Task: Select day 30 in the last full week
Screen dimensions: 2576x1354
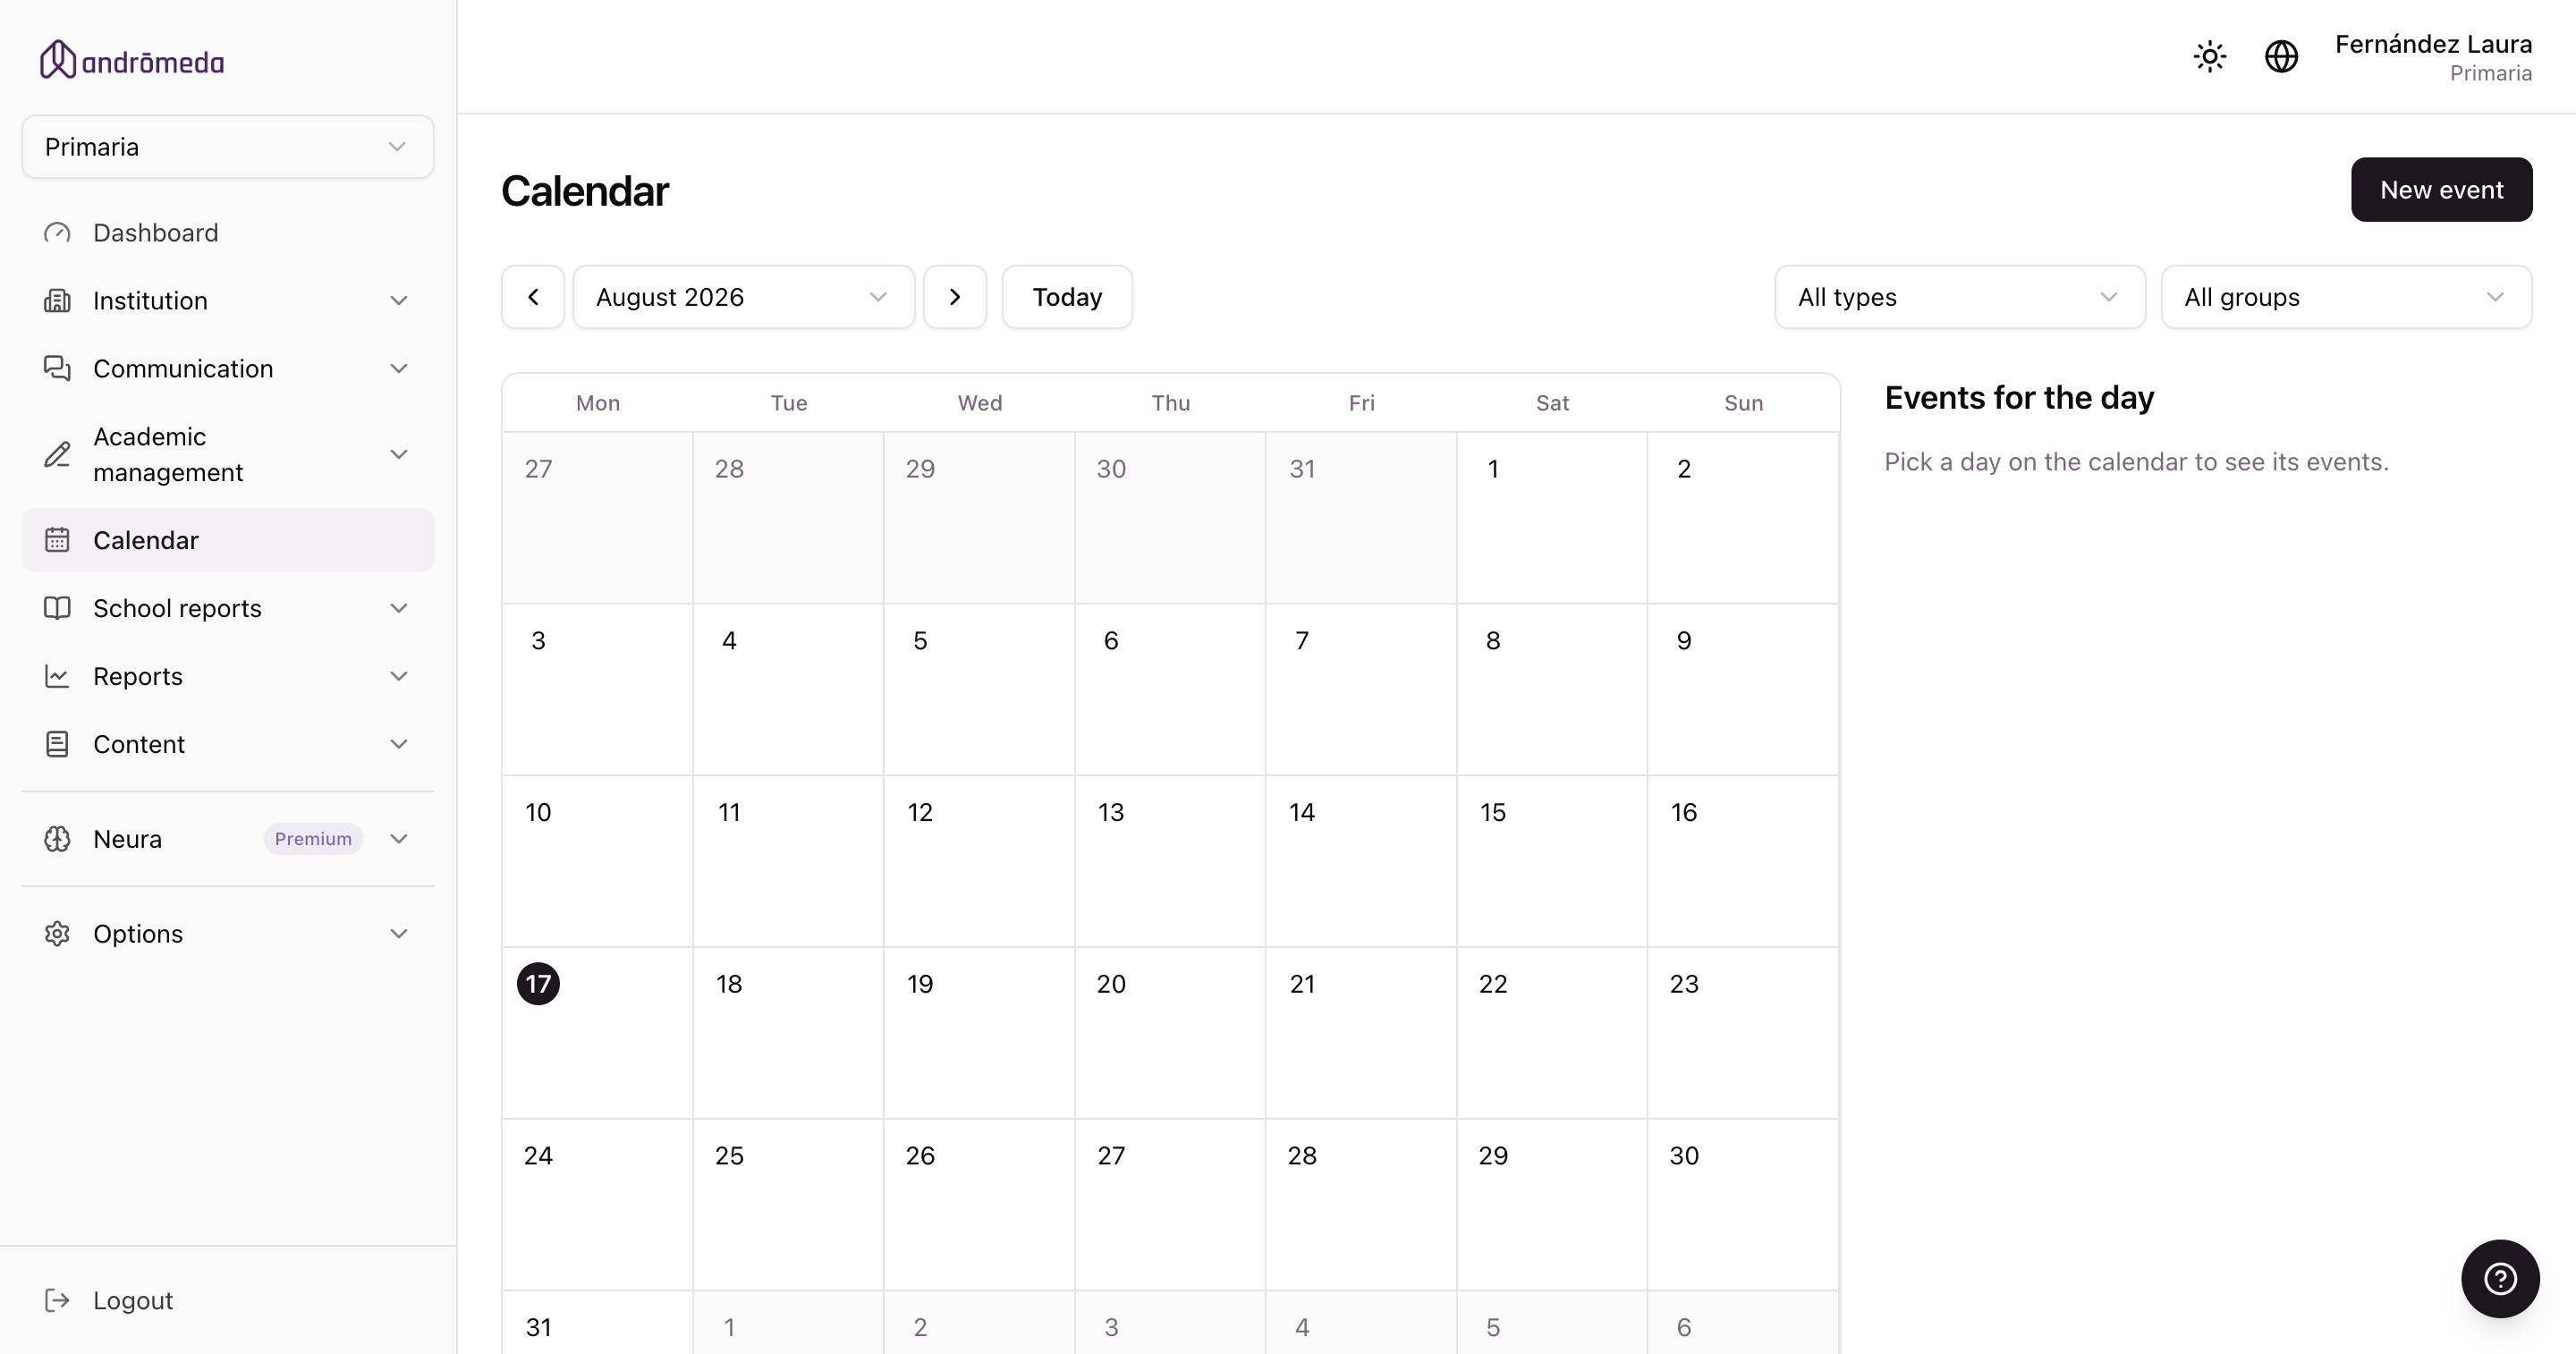Action: point(1743,1204)
